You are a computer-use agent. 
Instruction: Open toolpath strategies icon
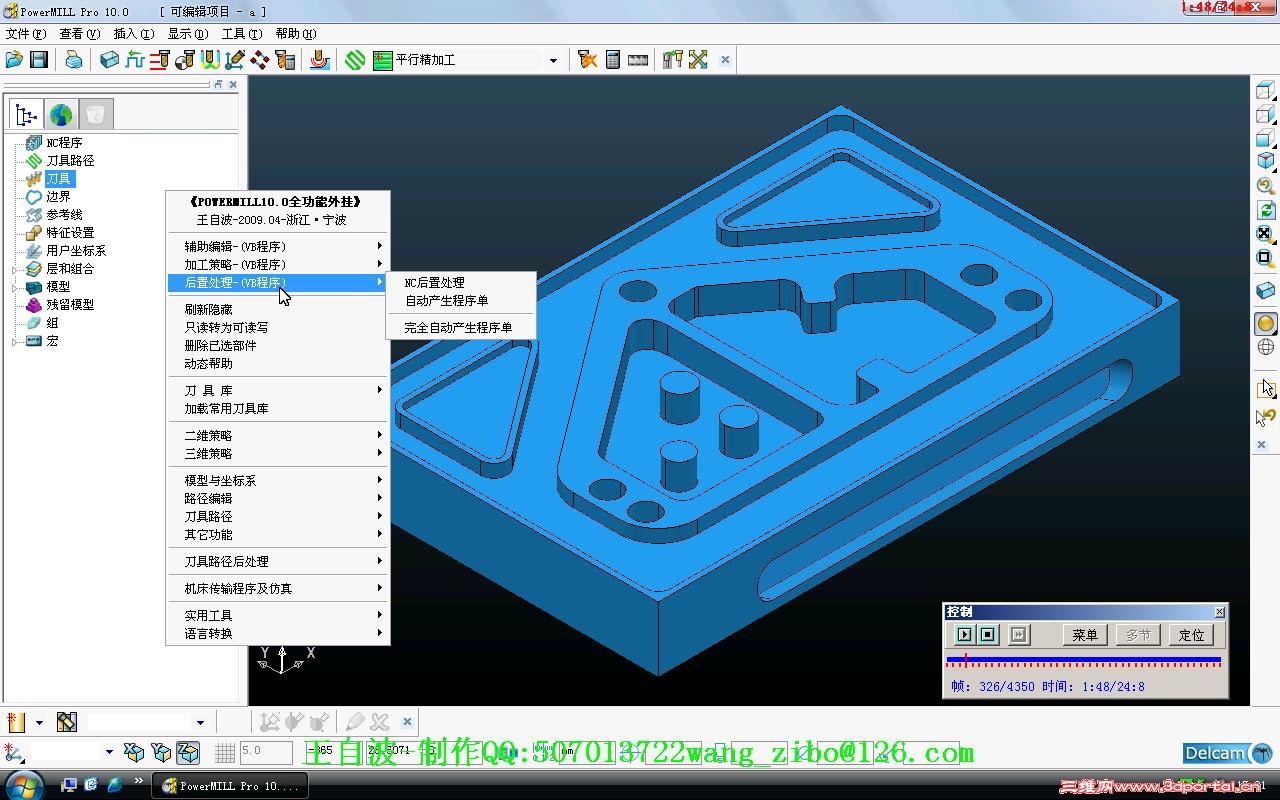click(x=319, y=60)
